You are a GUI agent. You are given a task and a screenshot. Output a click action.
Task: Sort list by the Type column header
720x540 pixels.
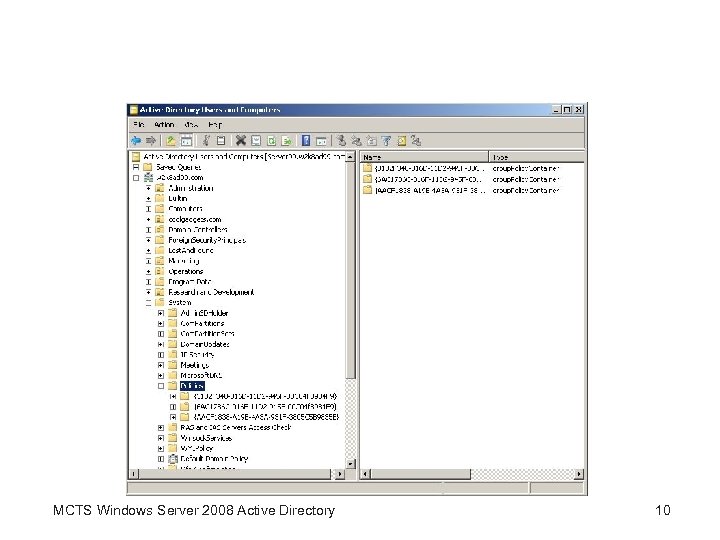(x=536, y=157)
